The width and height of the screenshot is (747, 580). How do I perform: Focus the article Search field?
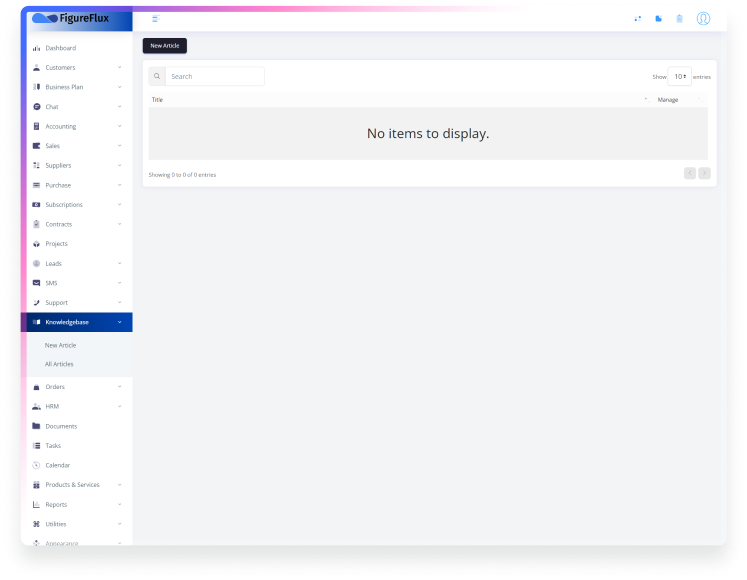(x=214, y=76)
